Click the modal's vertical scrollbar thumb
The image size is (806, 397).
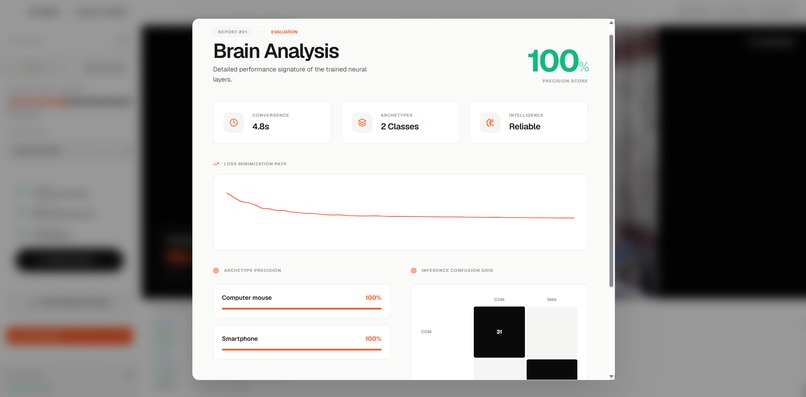tap(611, 160)
